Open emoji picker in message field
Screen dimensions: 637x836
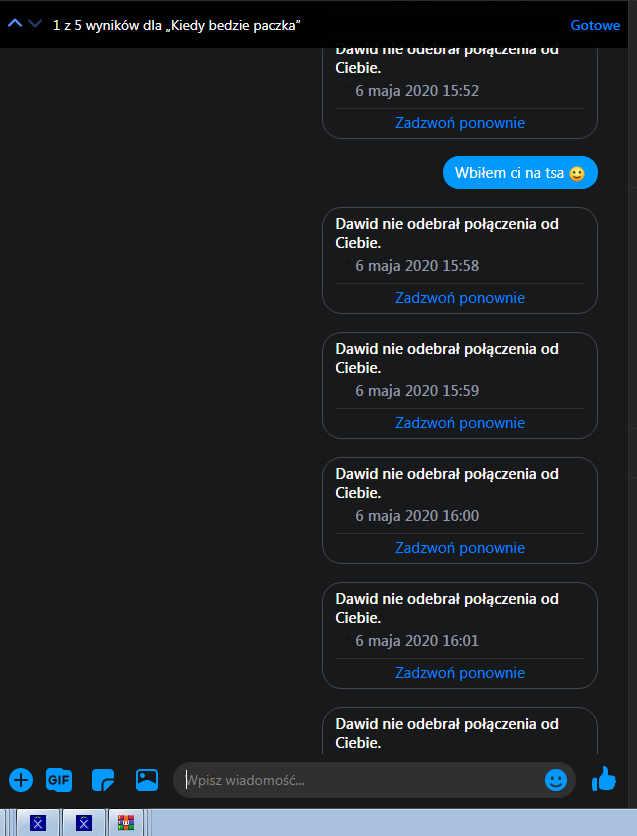point(555,781)
